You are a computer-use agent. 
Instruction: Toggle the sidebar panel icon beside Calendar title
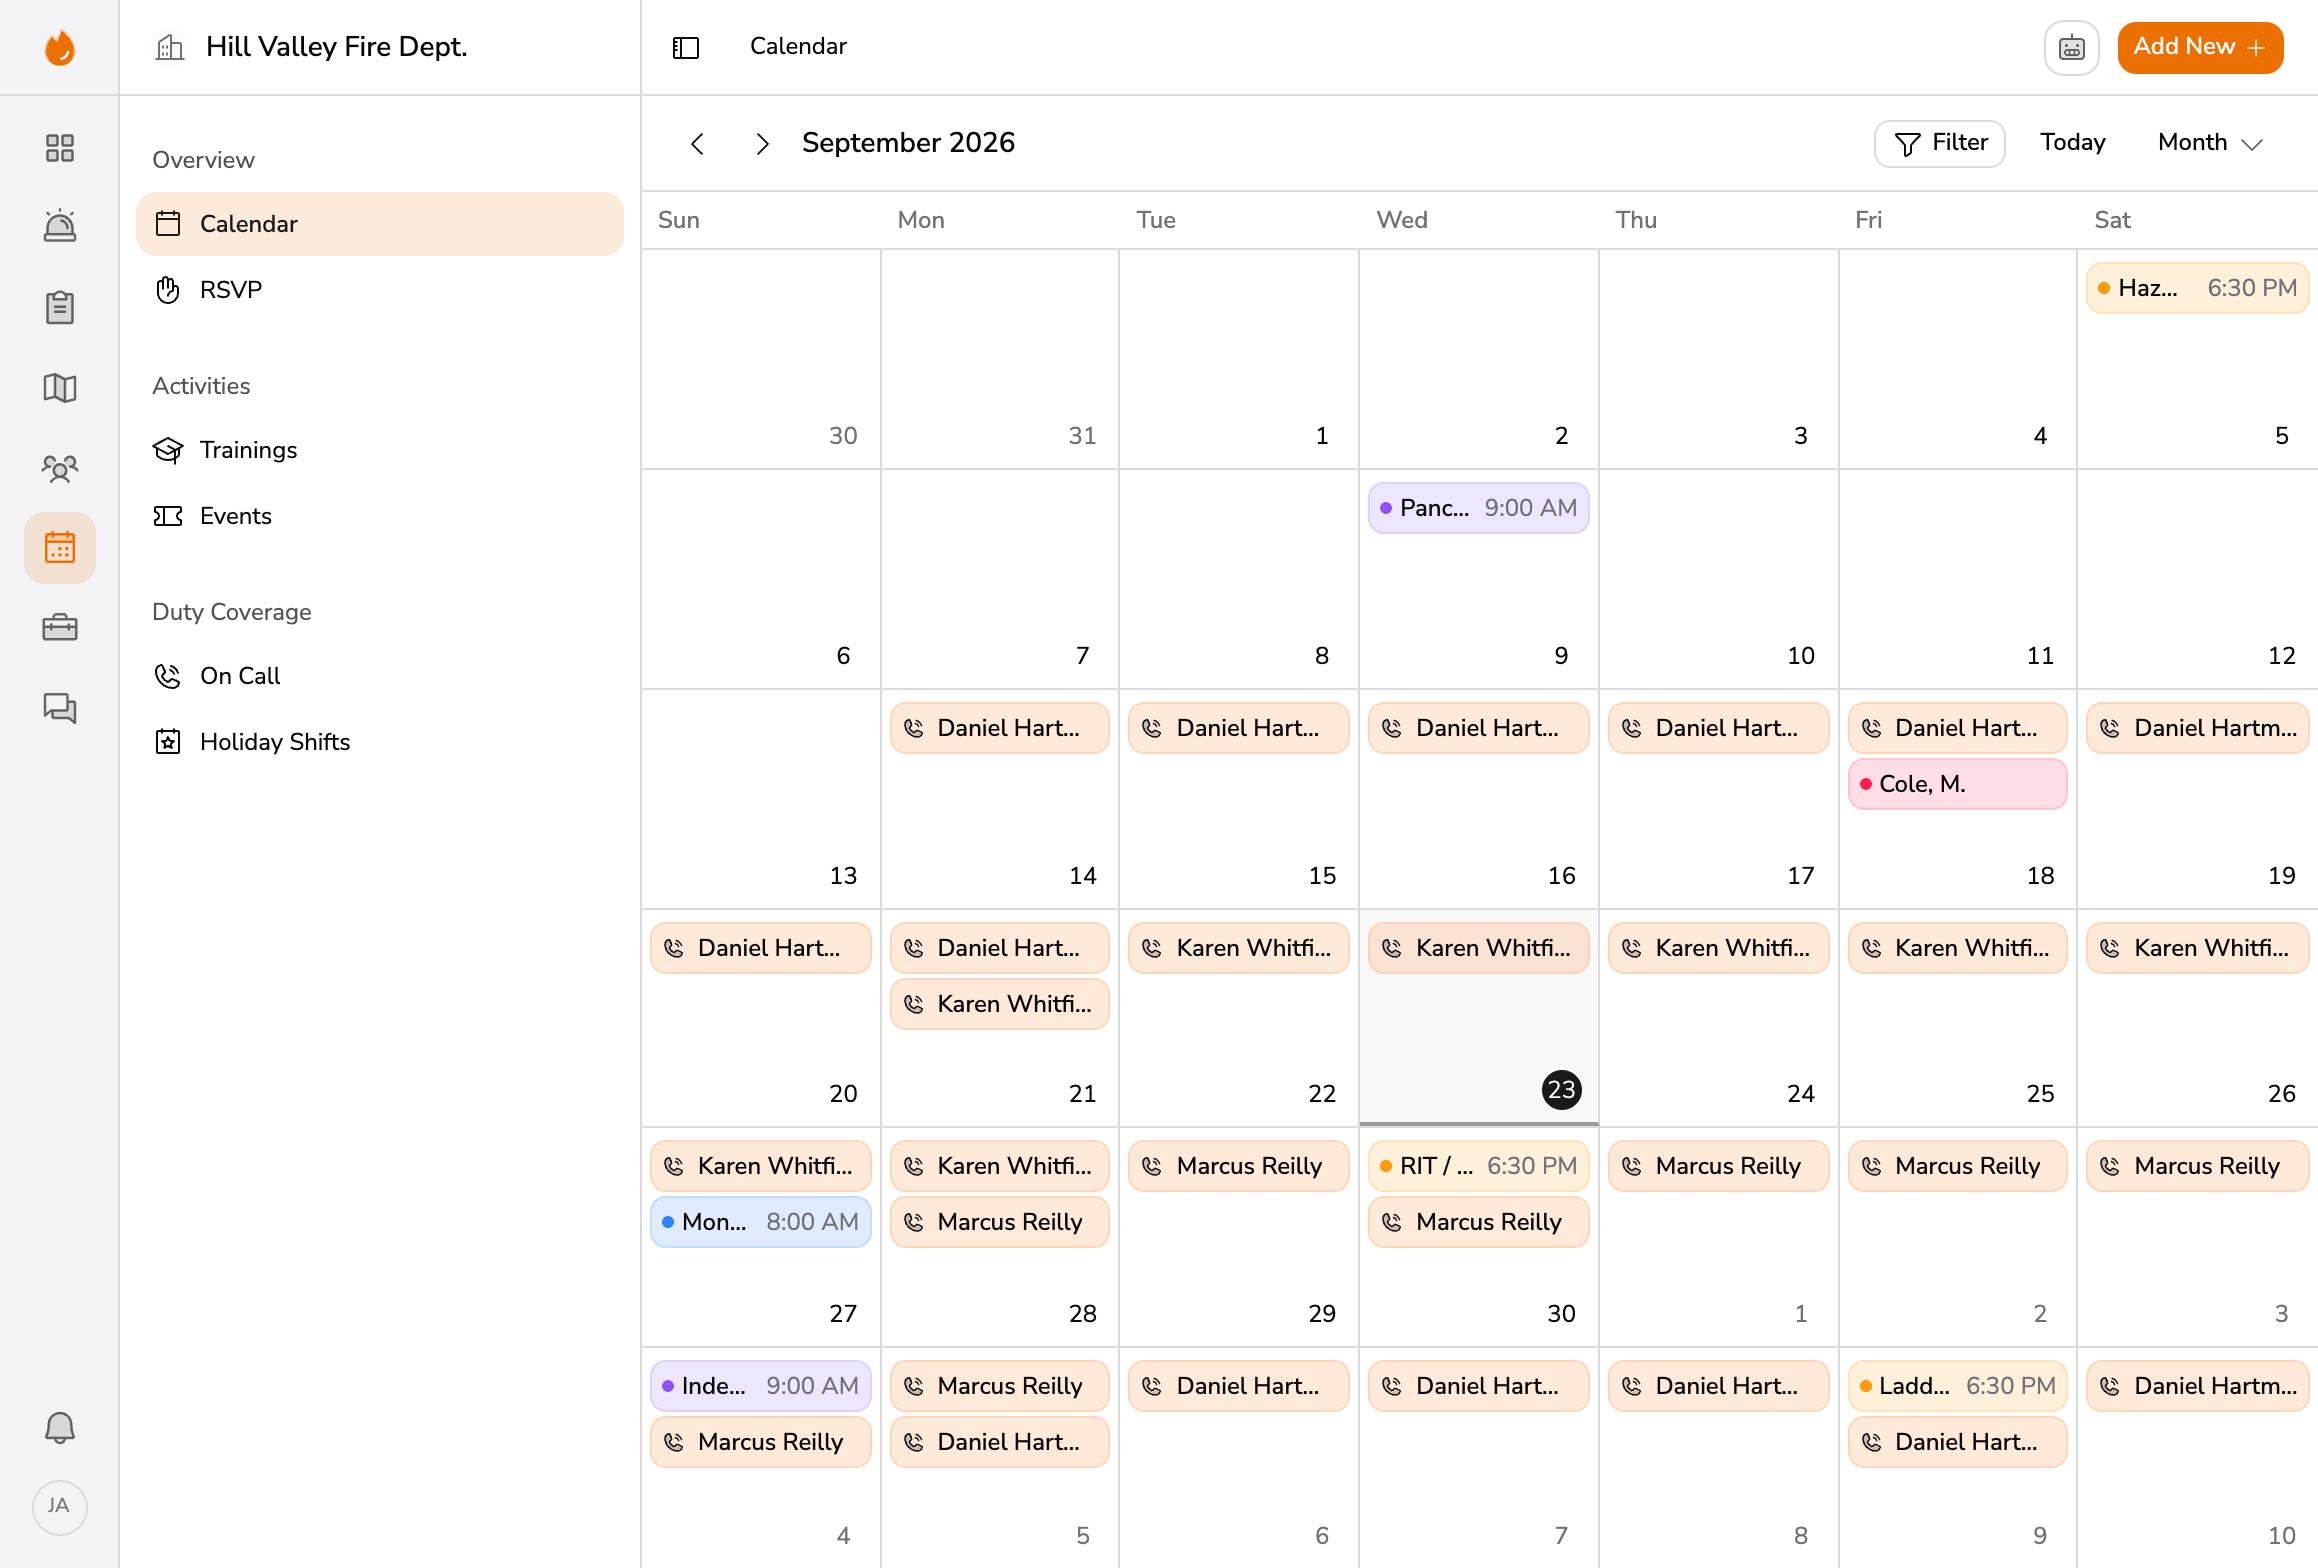(686, 47)
